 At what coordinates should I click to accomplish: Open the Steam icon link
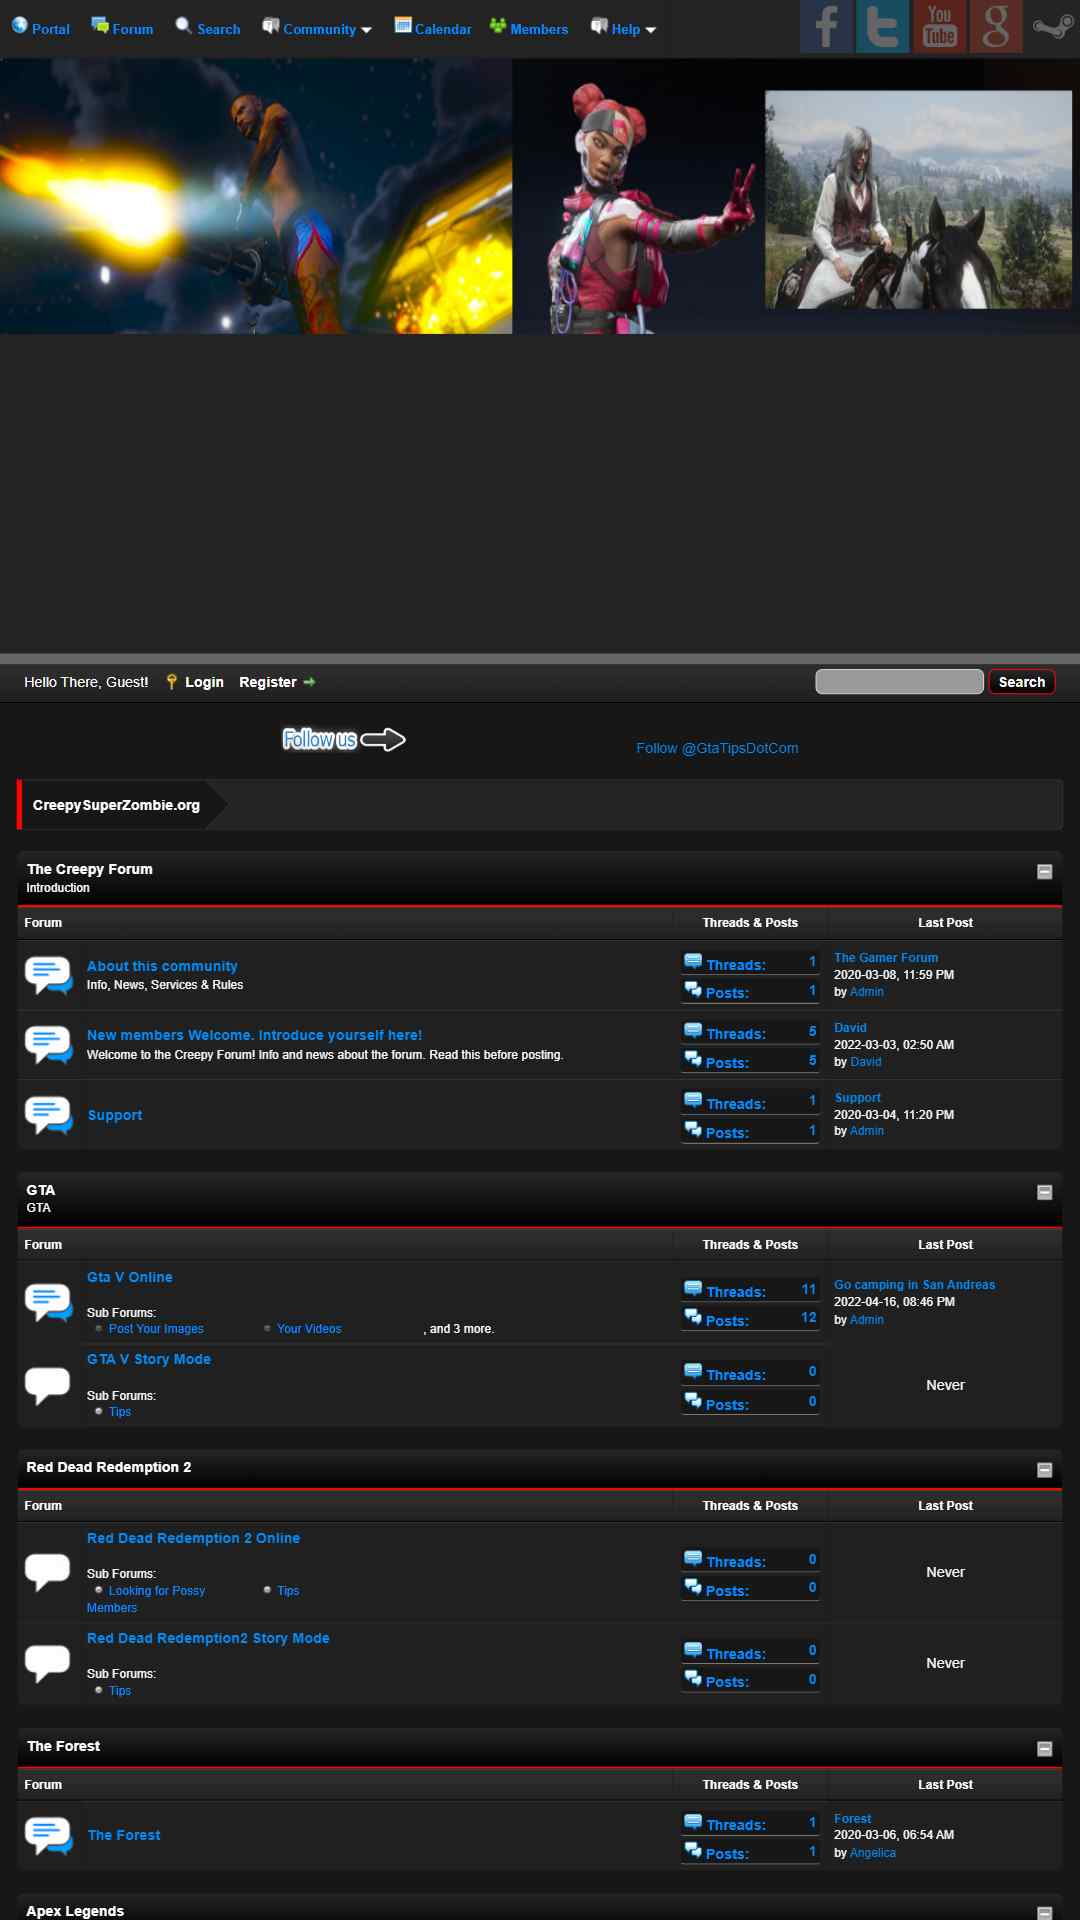click(1053, 26)
